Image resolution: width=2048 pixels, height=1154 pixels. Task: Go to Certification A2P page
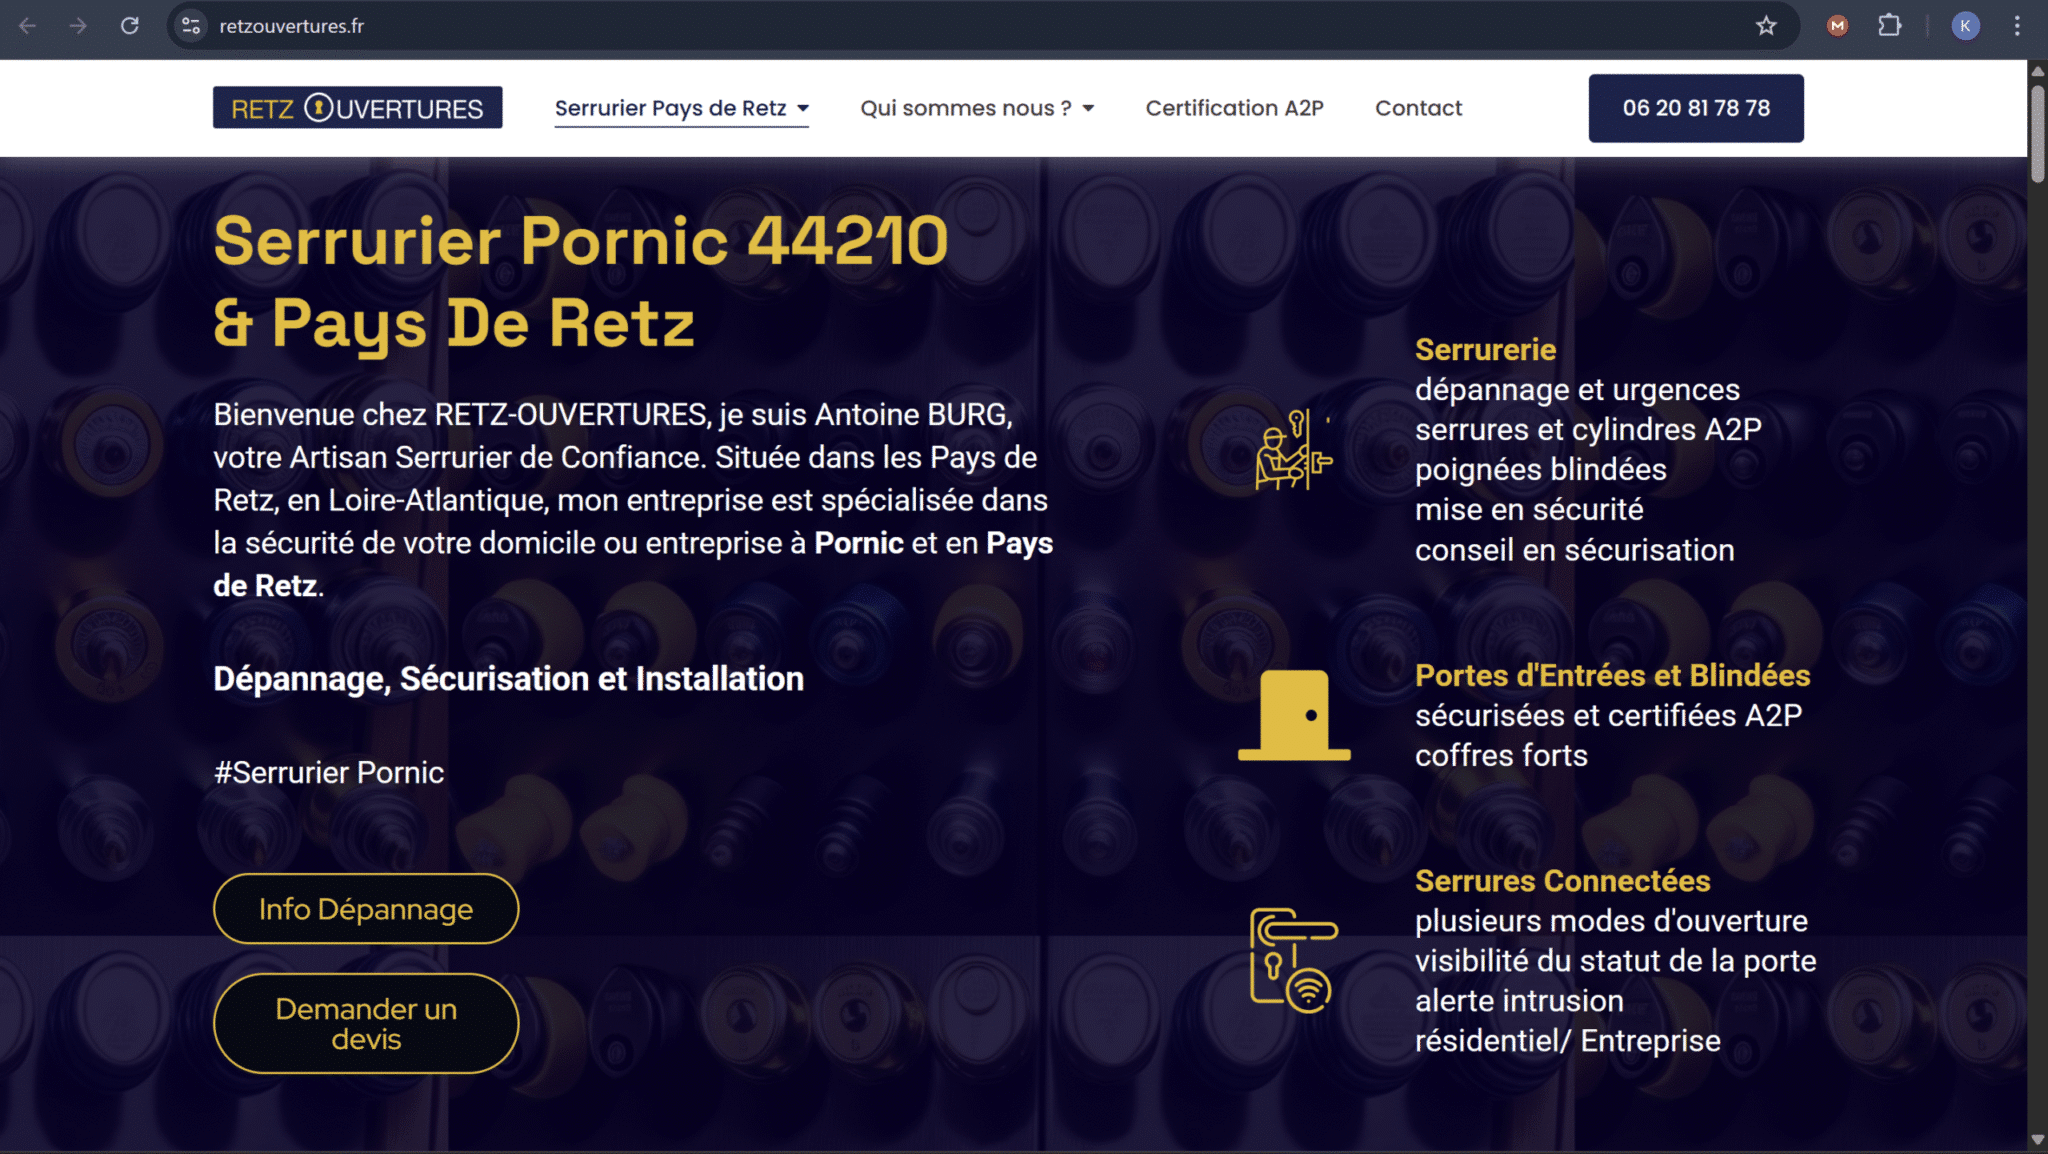tap(1234, 108)
